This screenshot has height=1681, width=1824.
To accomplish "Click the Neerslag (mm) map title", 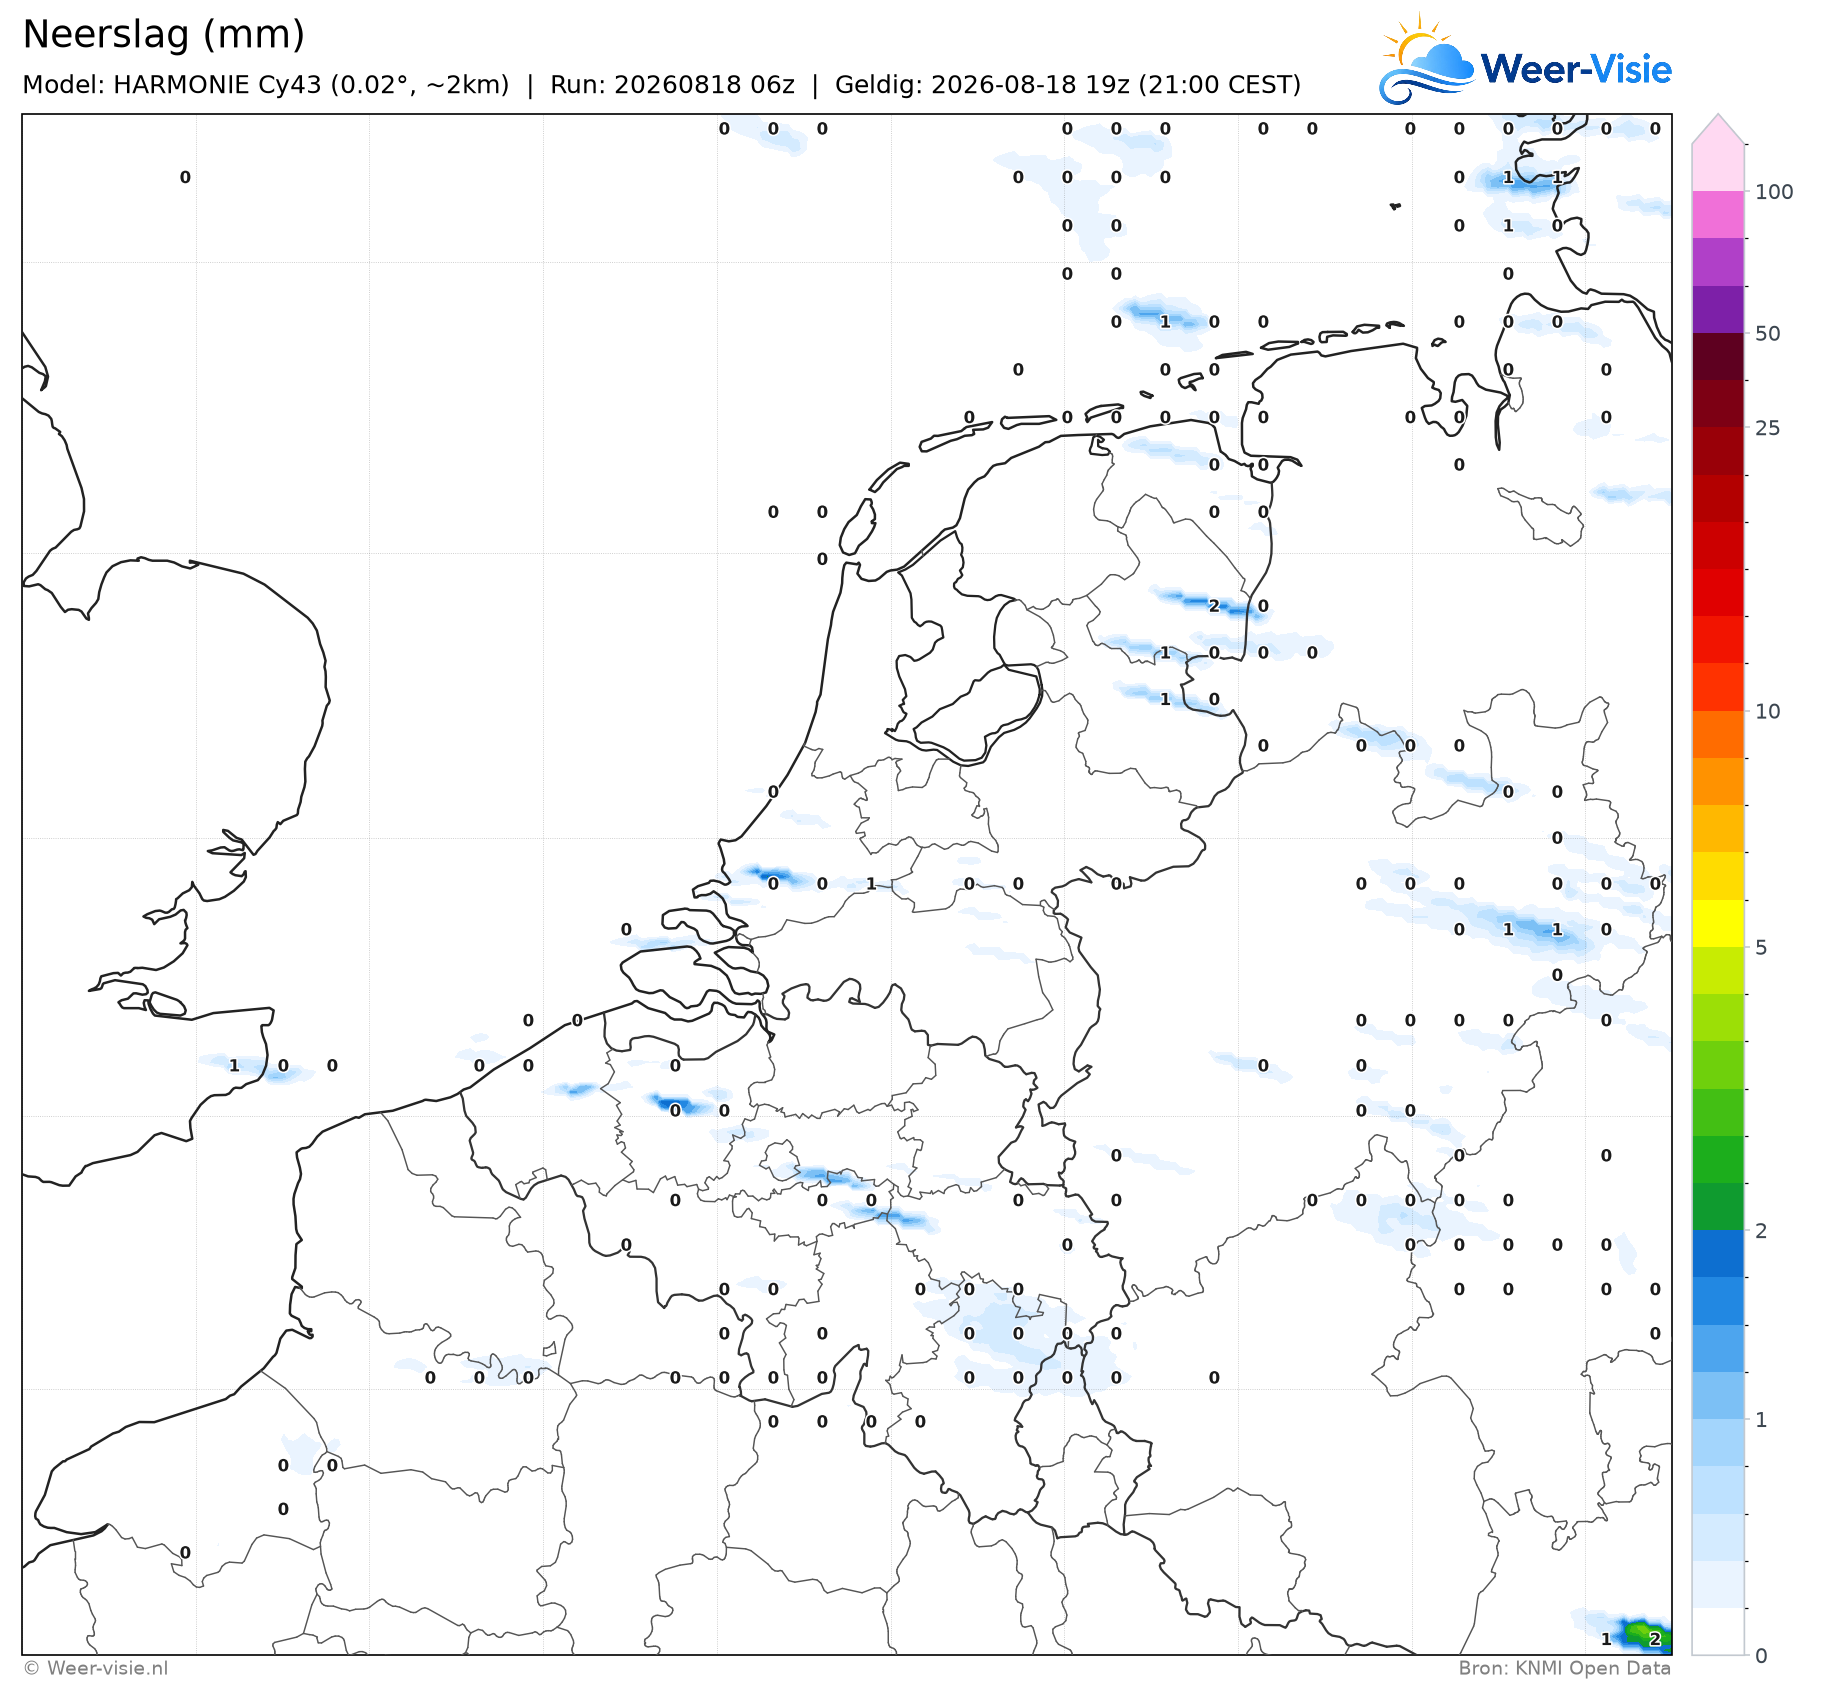I will click(163, 35).
